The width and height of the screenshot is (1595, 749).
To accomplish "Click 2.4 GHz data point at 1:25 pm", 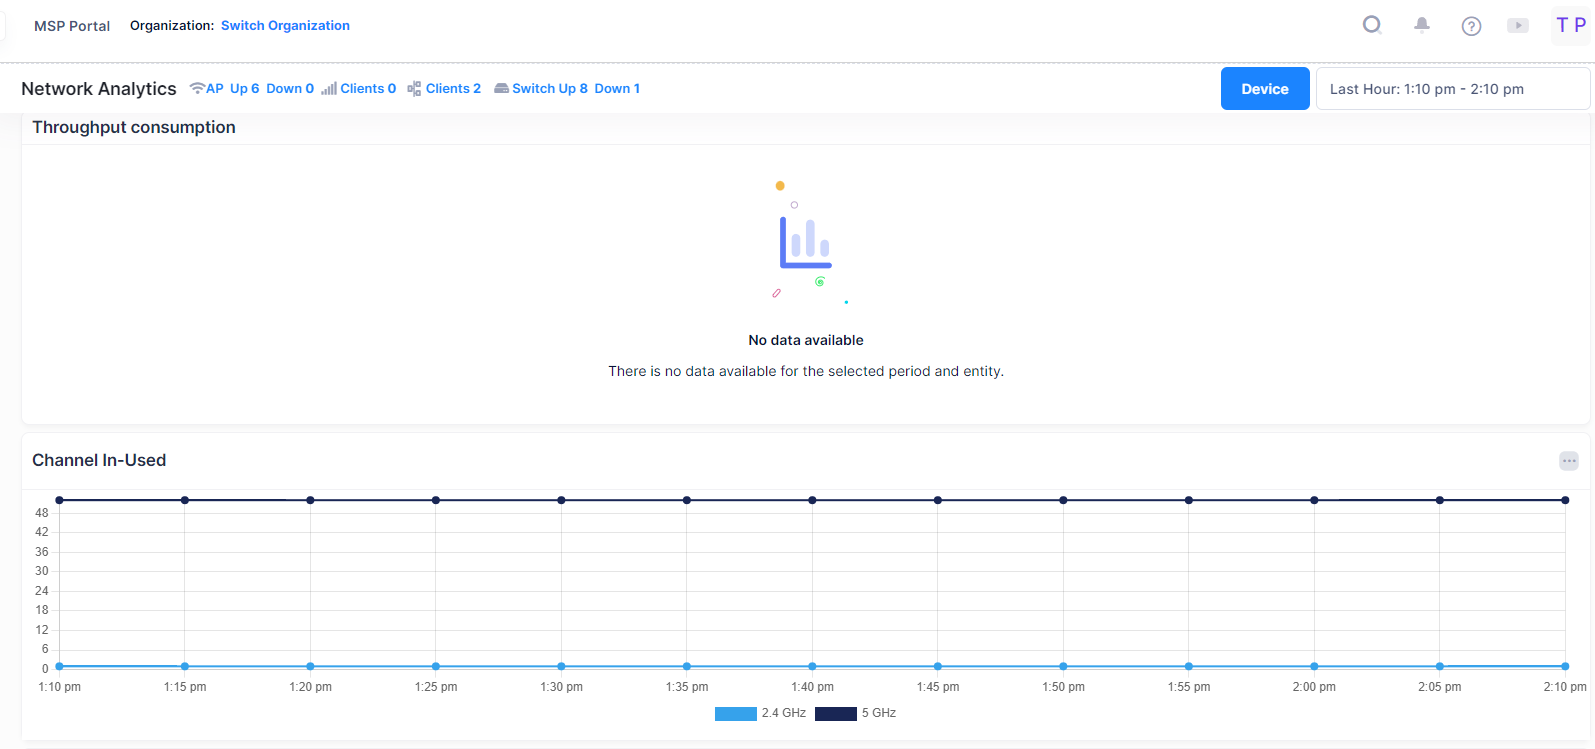I will [x=436, y=666].
